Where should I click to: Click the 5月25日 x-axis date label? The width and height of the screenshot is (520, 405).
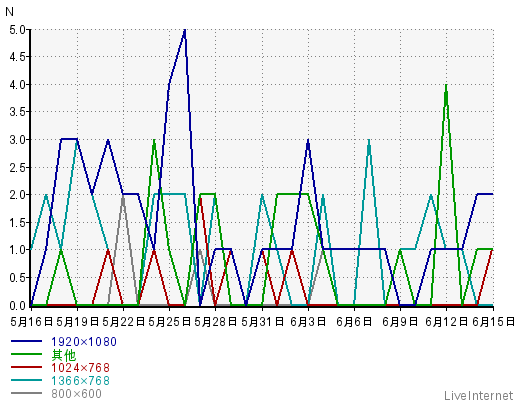[169, 322]
